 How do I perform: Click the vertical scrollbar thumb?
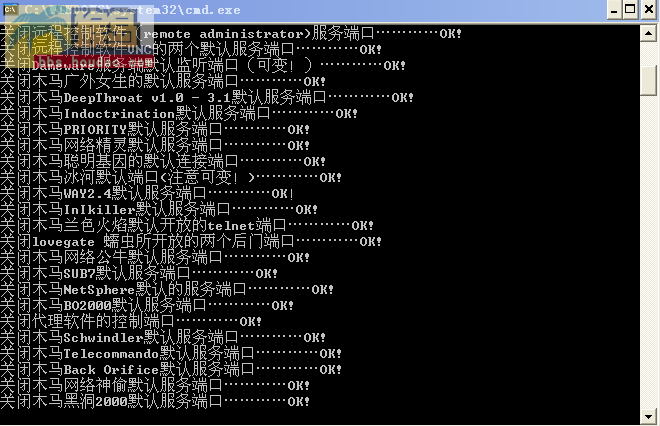pos(648,80)
